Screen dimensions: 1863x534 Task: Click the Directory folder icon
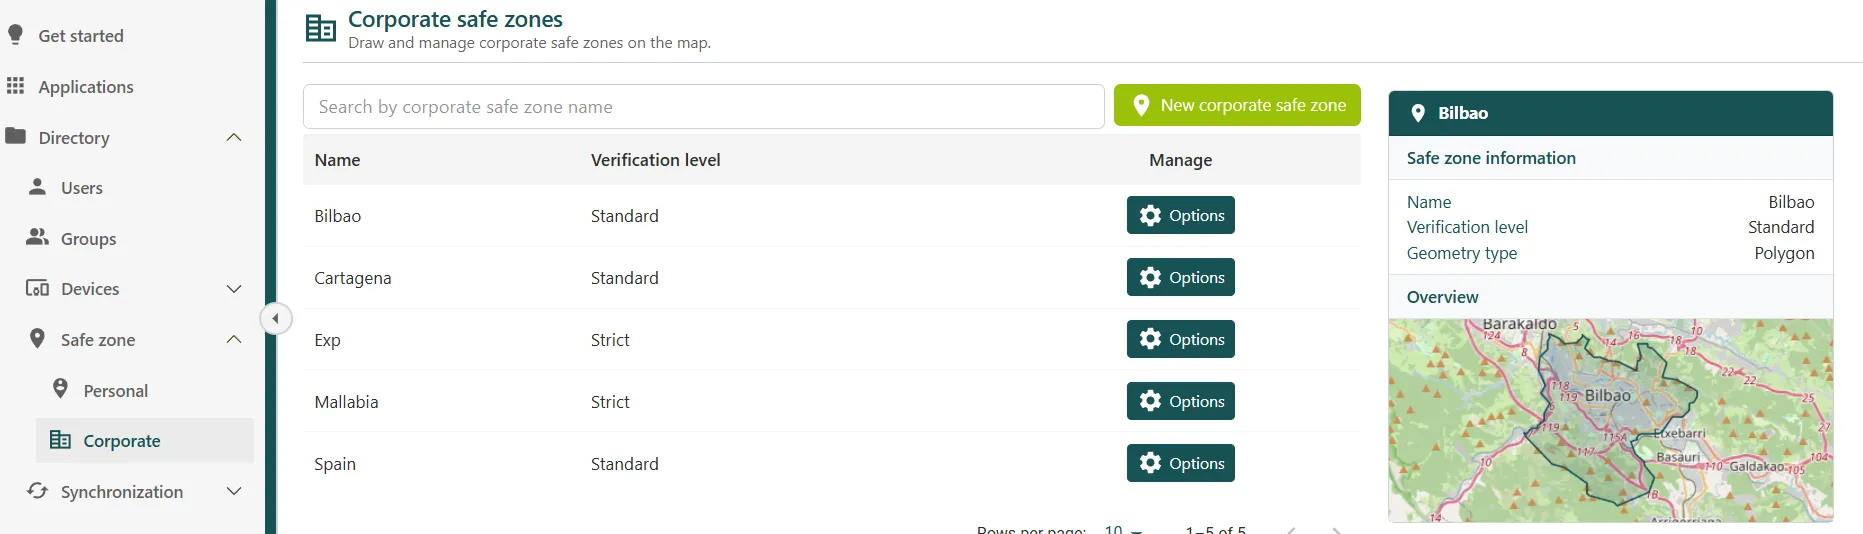tap(15, 136)
